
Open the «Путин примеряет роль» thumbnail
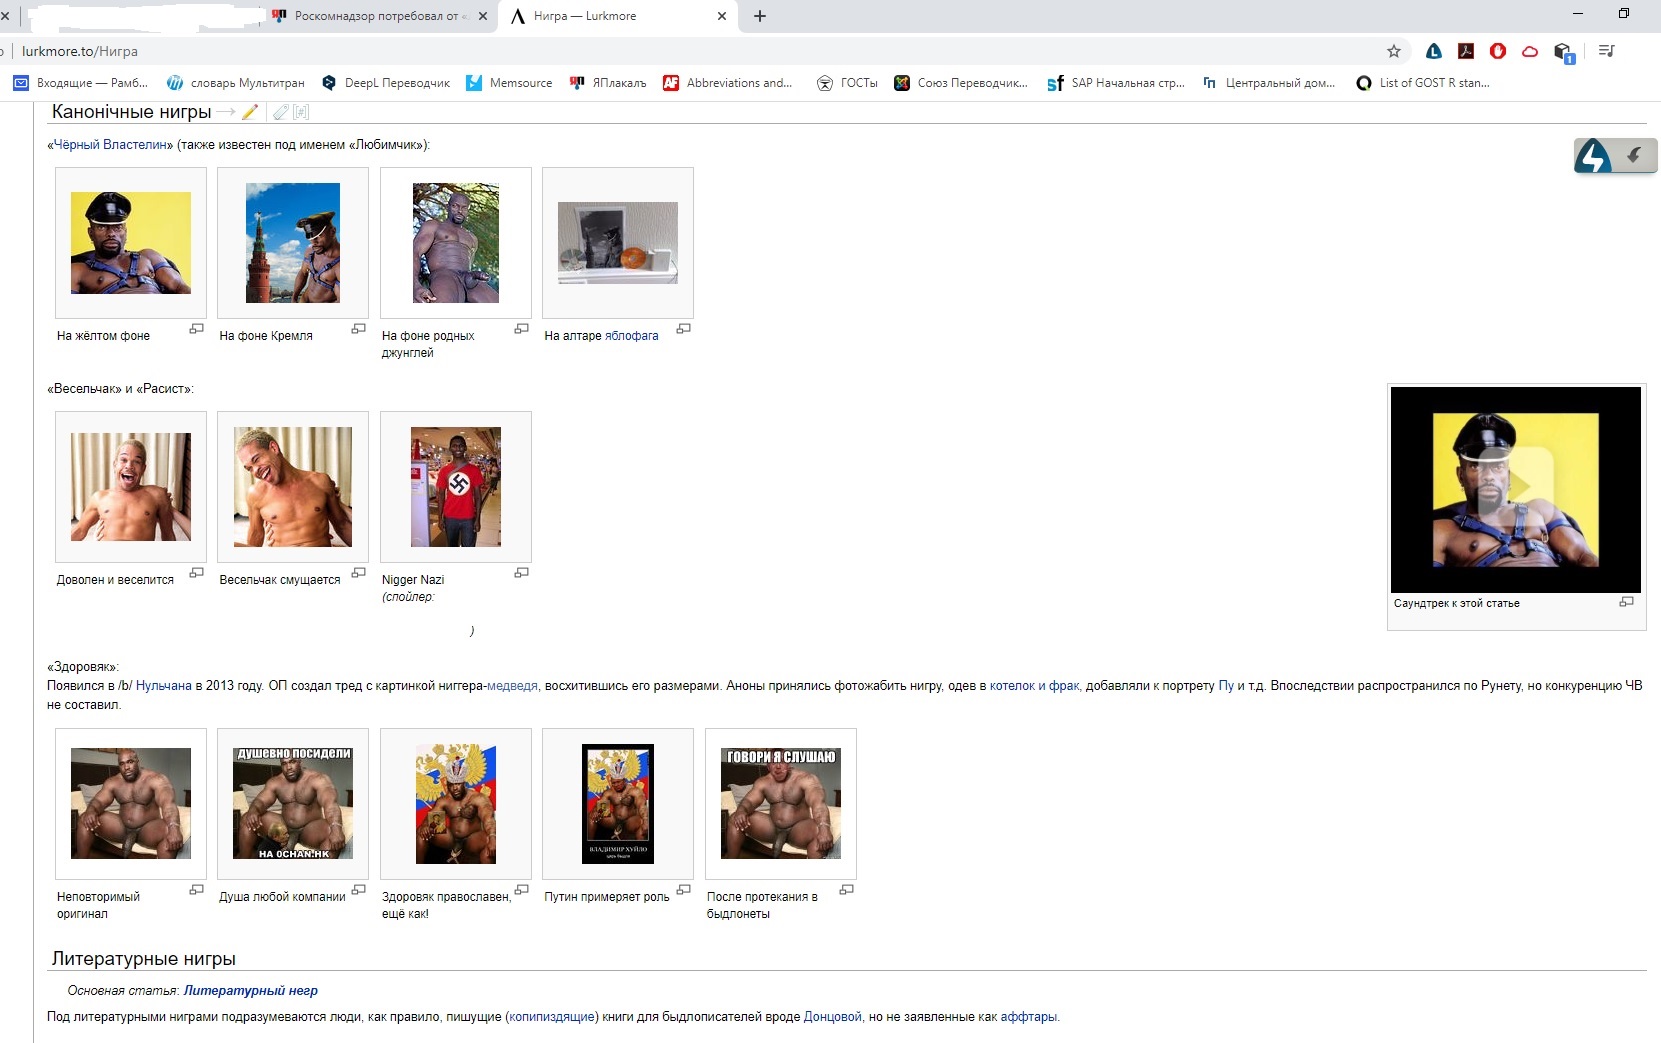coord(618,803)
